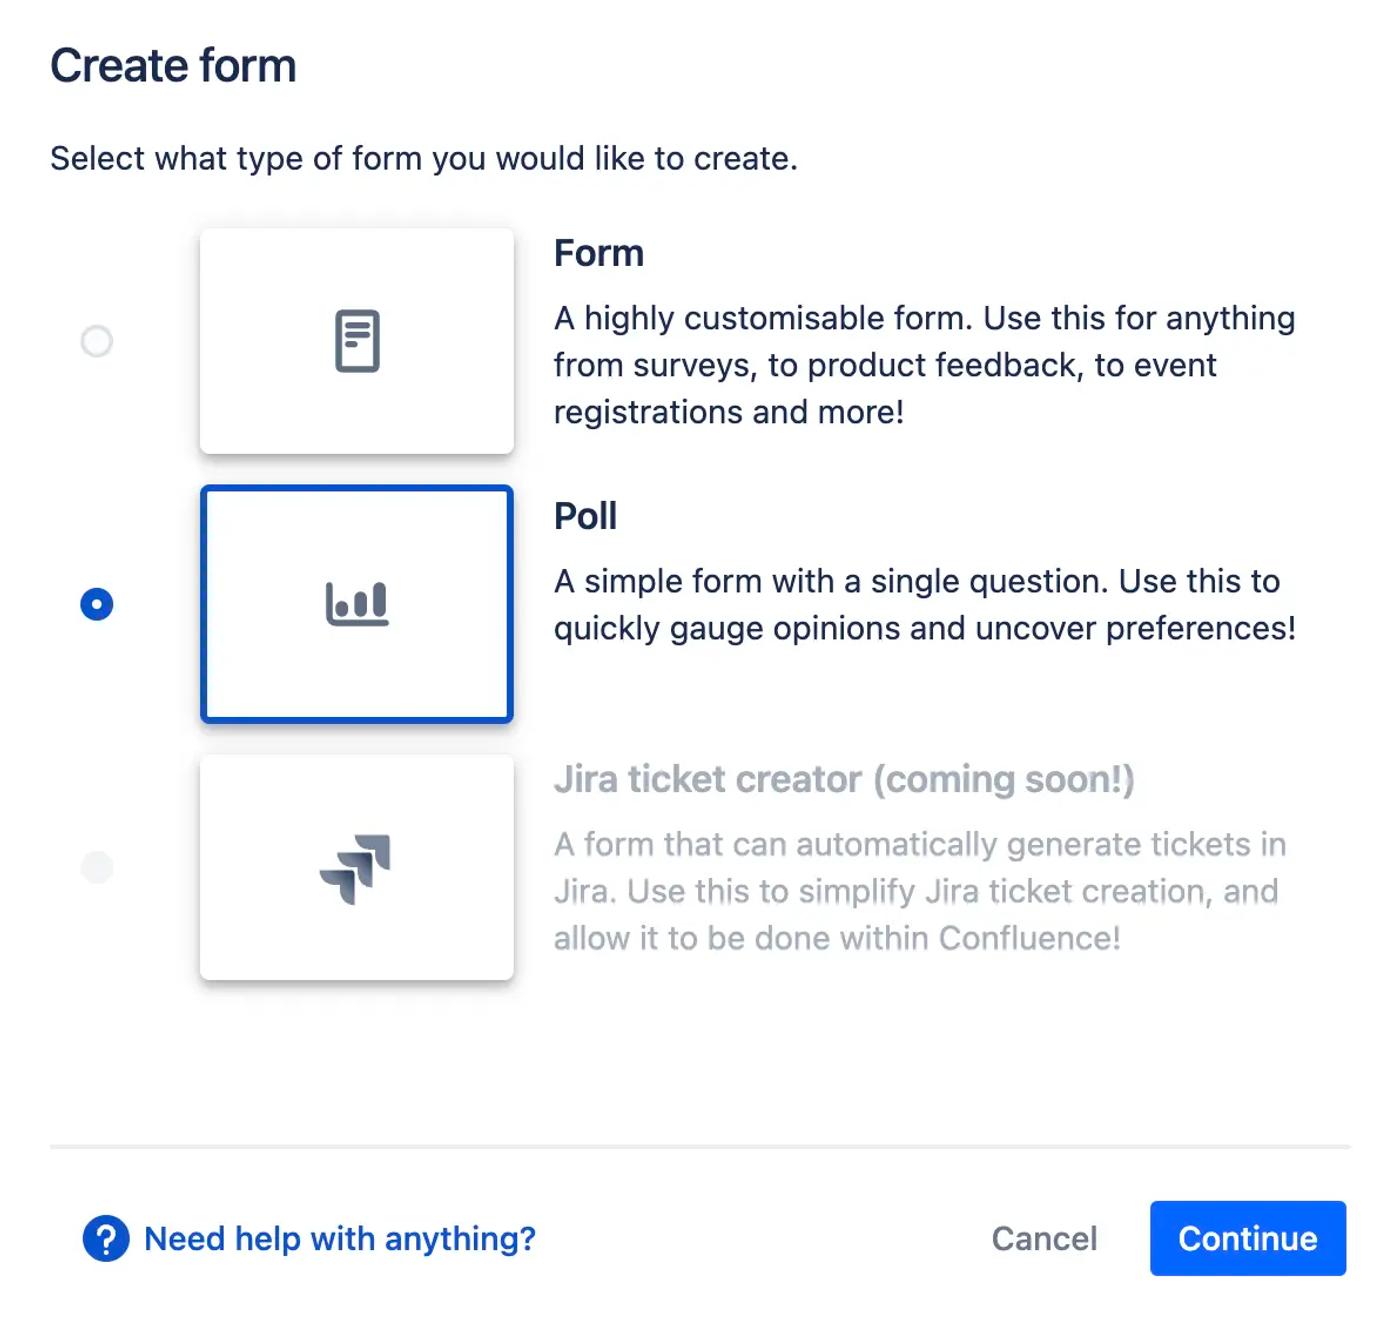Click the 'Poll' option title

click(586, 517)
